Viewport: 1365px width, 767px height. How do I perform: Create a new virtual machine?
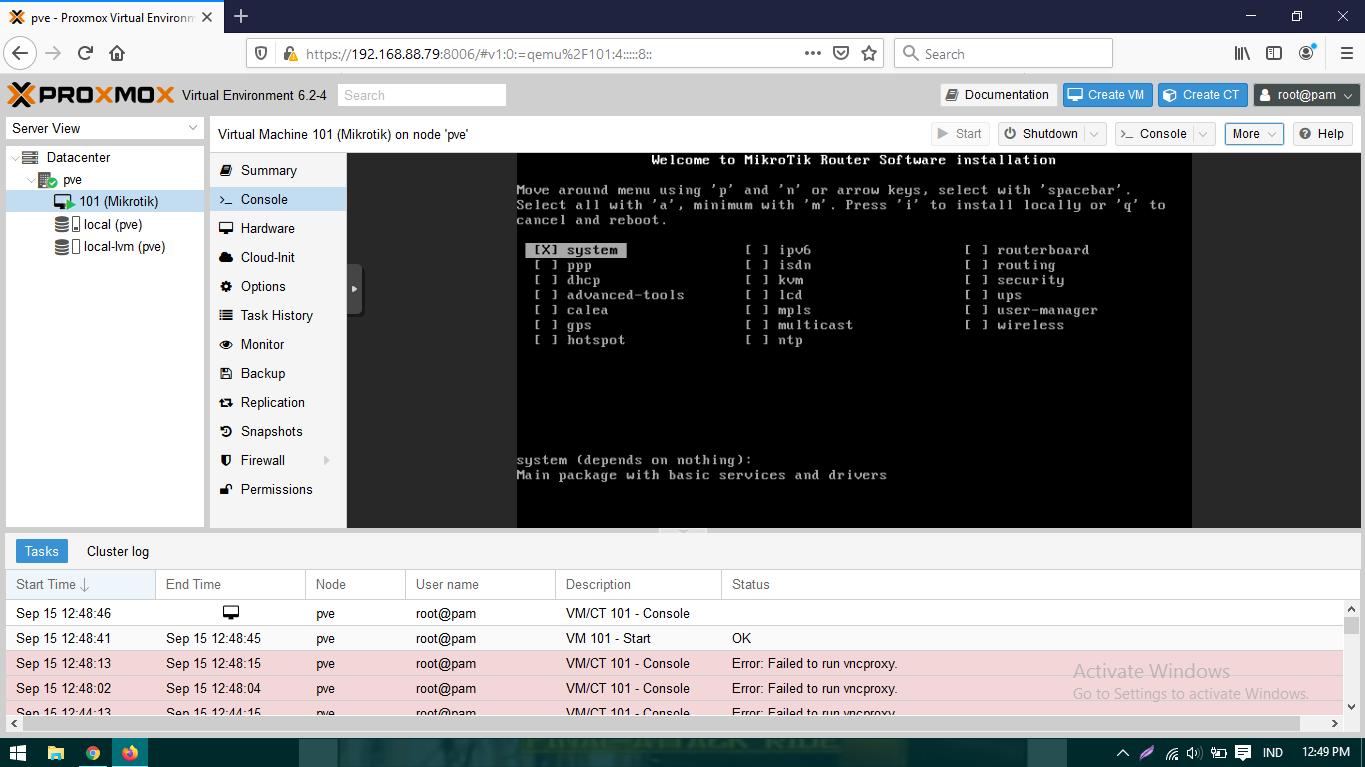click(1107, 94)
